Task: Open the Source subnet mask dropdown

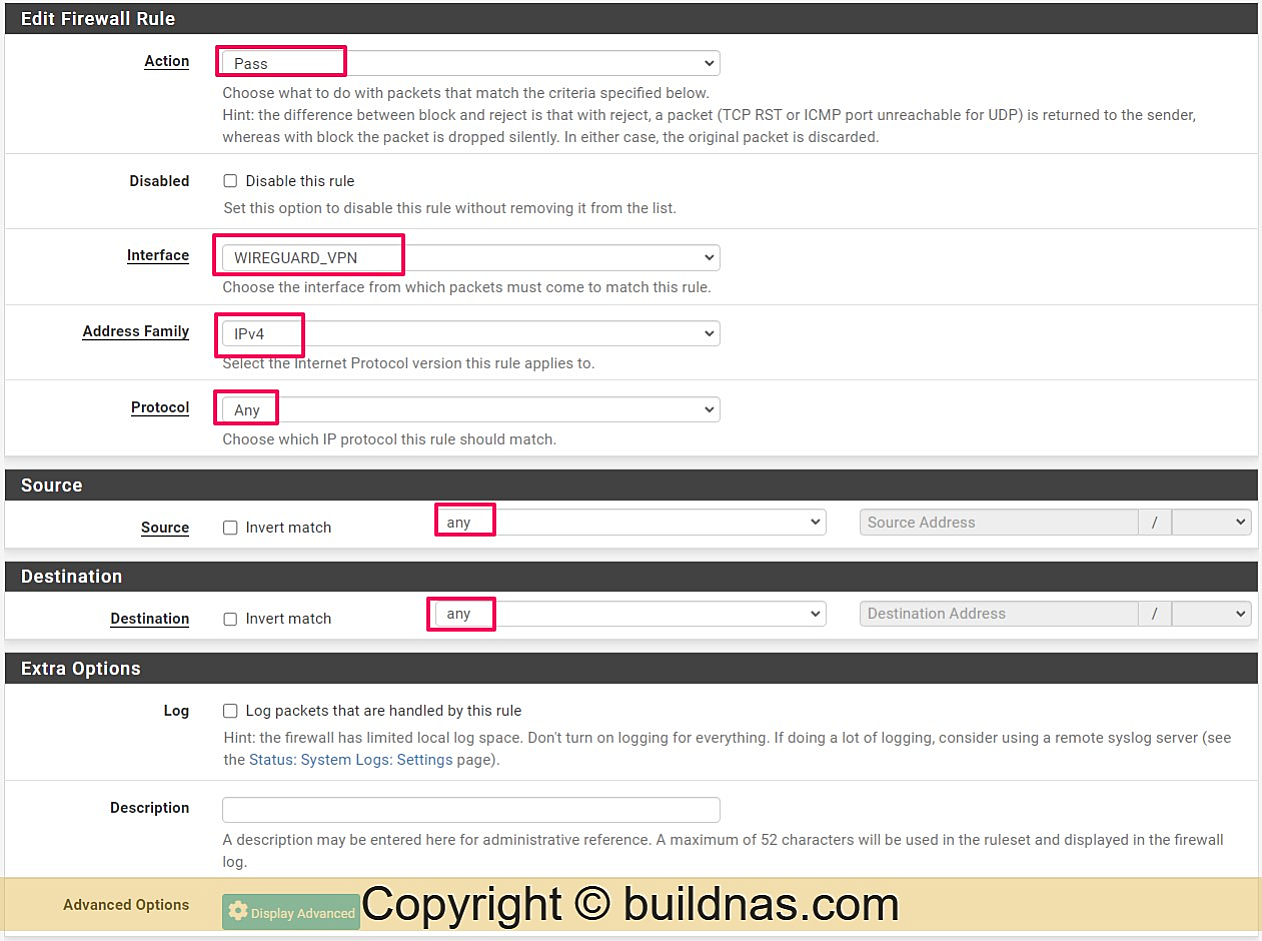Action: [1211, 522]
